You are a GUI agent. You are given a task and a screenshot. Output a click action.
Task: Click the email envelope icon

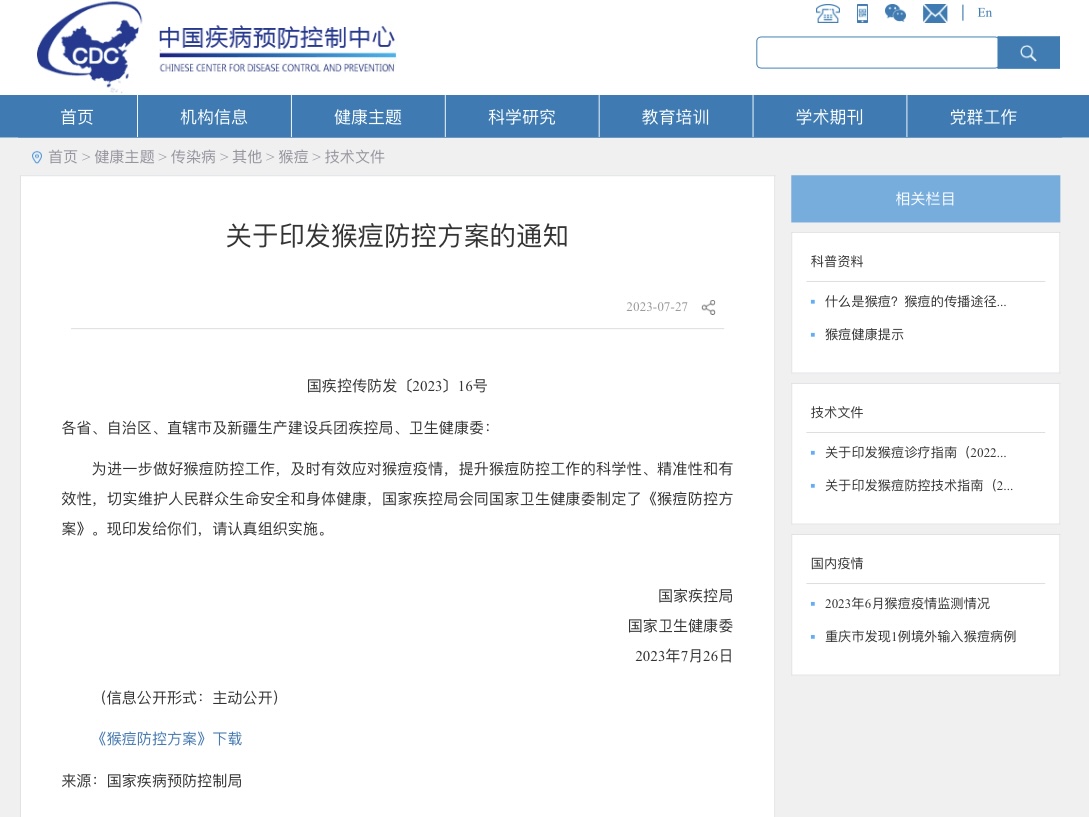pyautogui.click(x=935, y=13)
